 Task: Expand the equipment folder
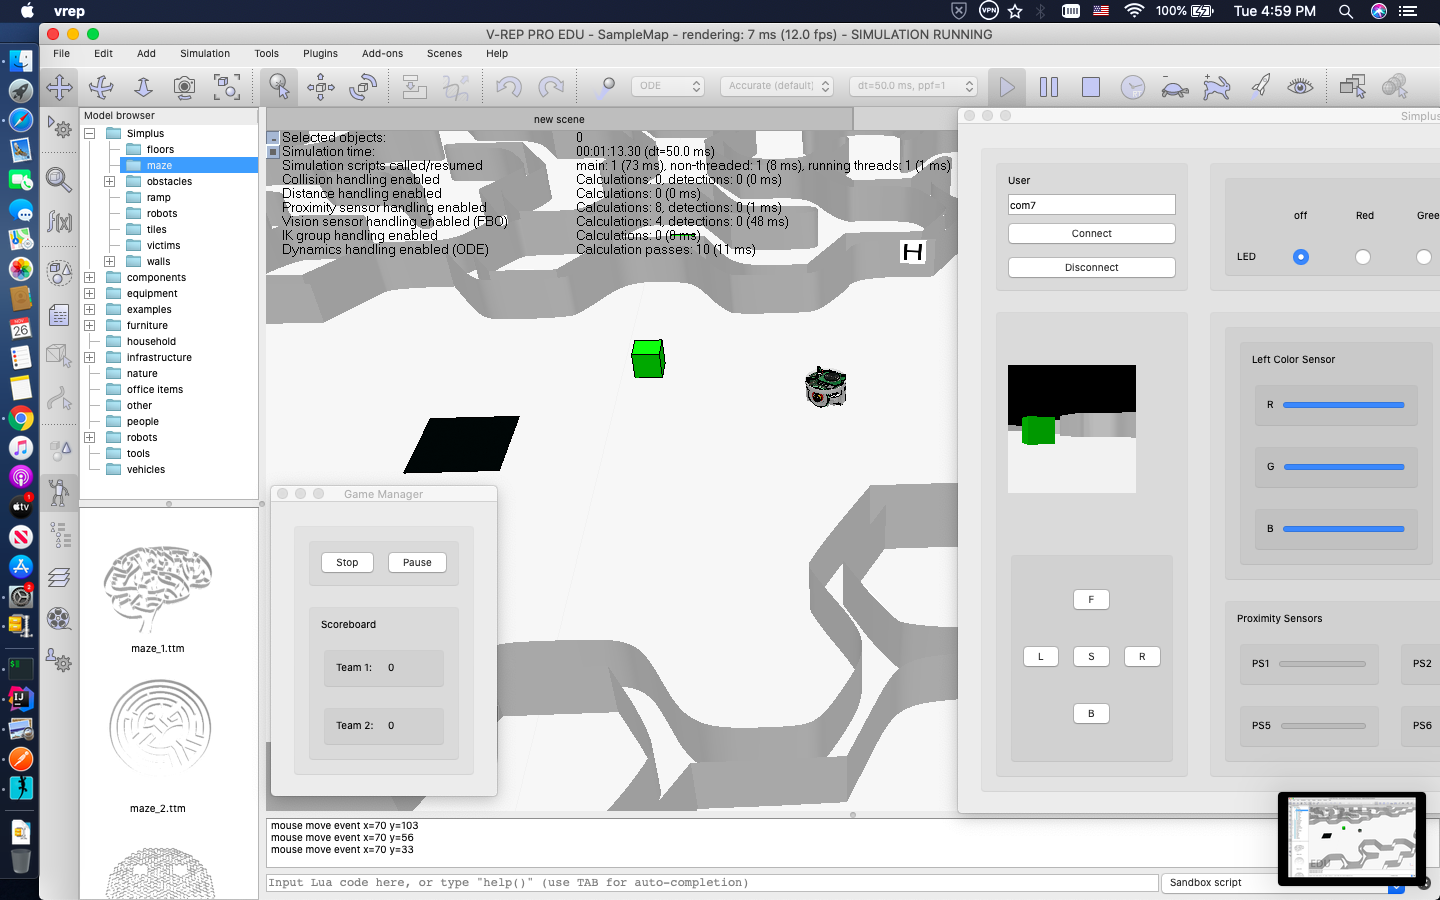89,293
